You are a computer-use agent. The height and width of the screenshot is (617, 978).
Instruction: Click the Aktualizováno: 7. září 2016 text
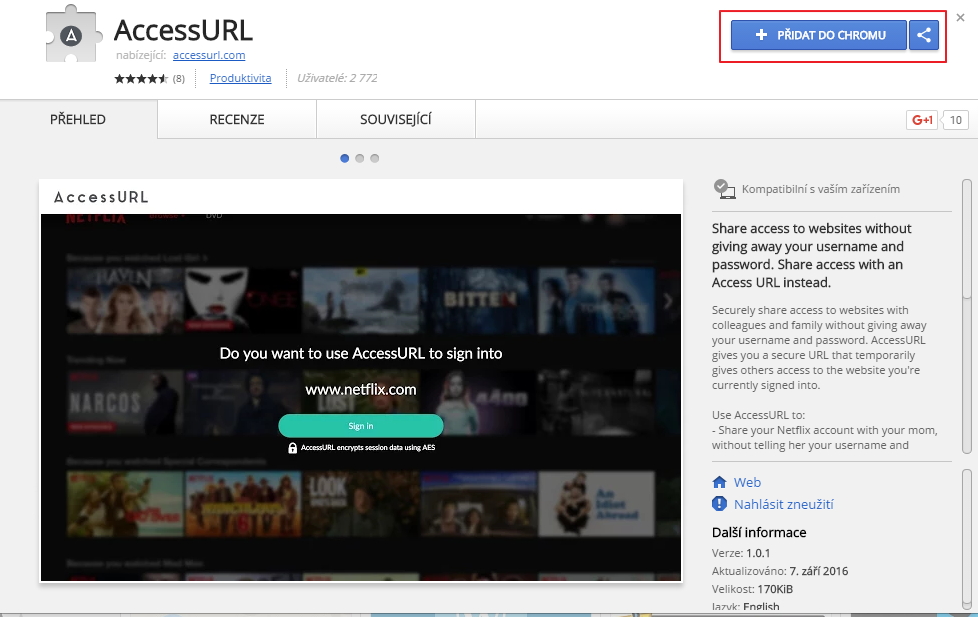tap(780, 571)
